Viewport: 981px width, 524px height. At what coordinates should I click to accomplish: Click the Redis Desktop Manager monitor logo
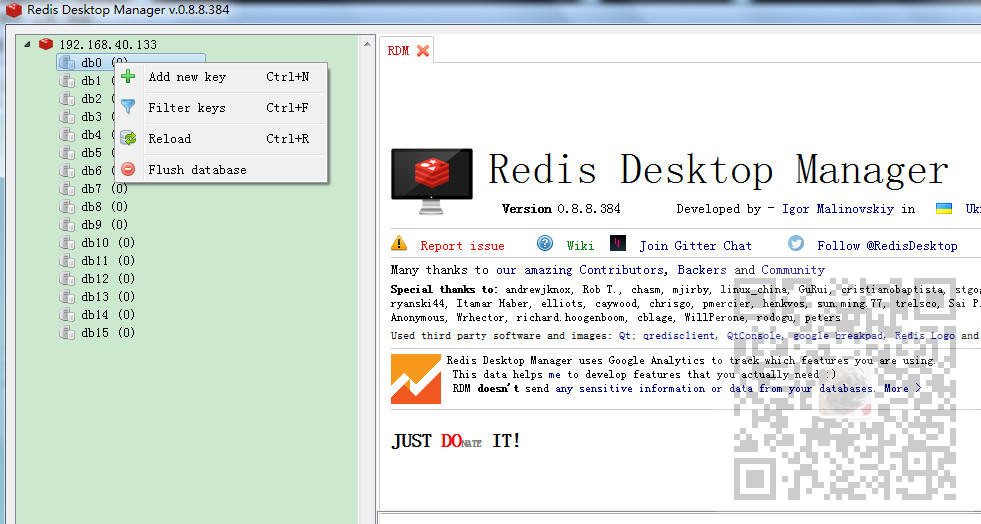[x=432, y=181]
